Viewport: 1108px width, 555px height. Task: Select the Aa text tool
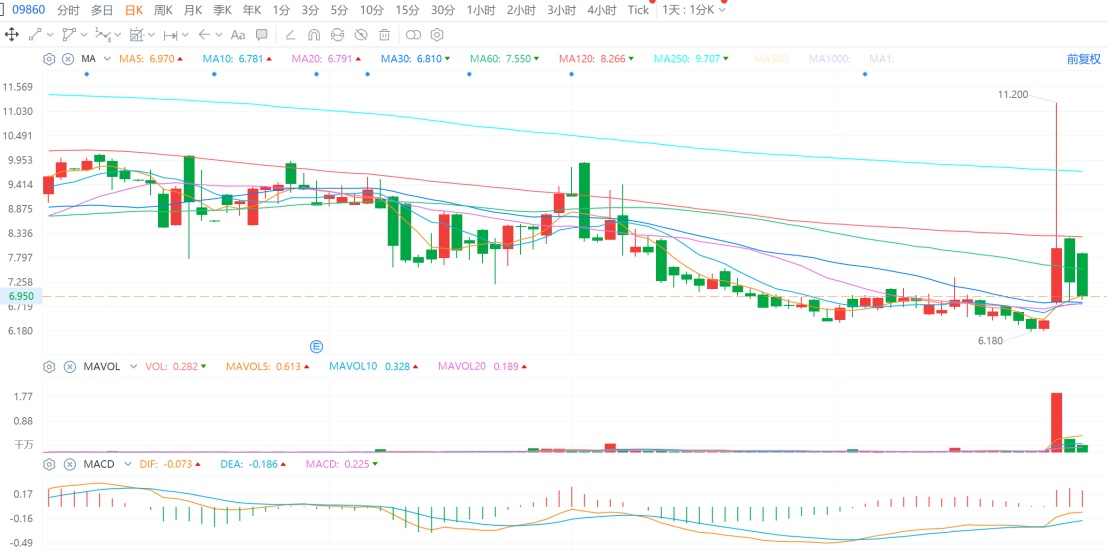coord(238,34)
